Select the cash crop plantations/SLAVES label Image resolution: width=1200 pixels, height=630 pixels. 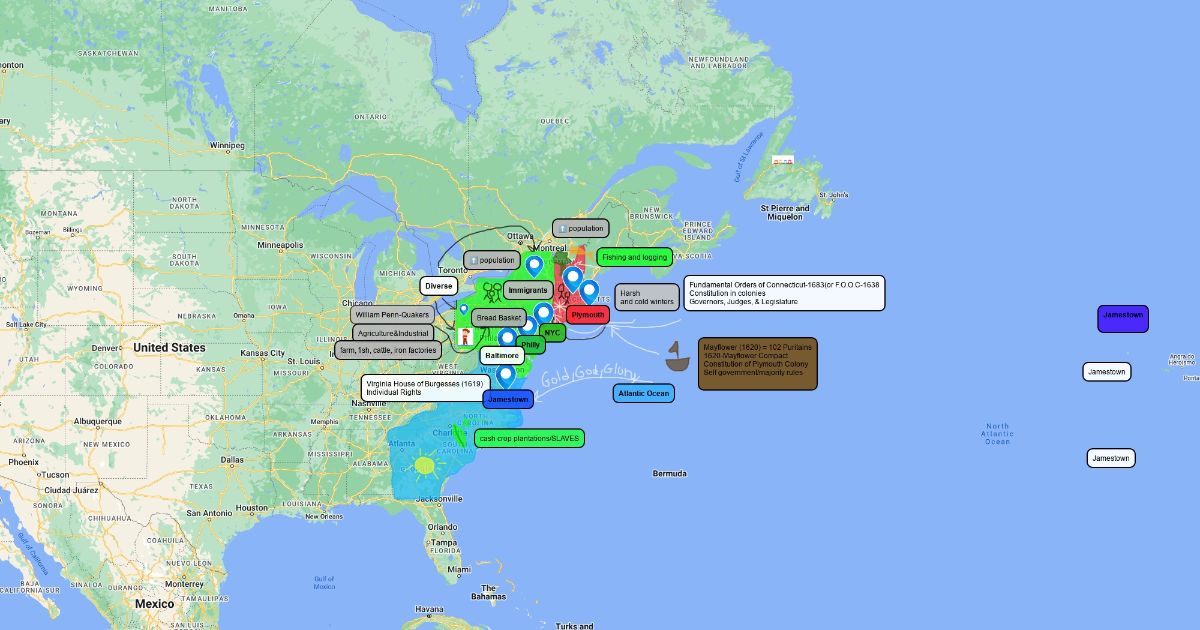point(529,438)
